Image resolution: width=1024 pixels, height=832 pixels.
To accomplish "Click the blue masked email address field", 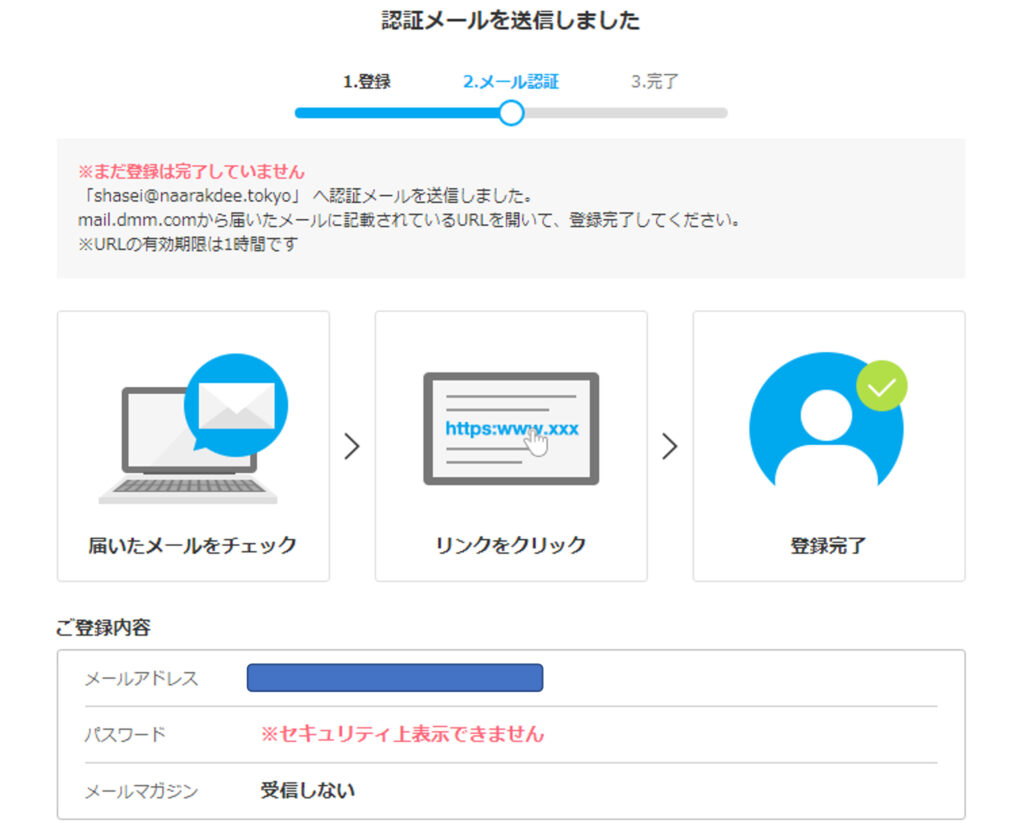I will point(394,678).
